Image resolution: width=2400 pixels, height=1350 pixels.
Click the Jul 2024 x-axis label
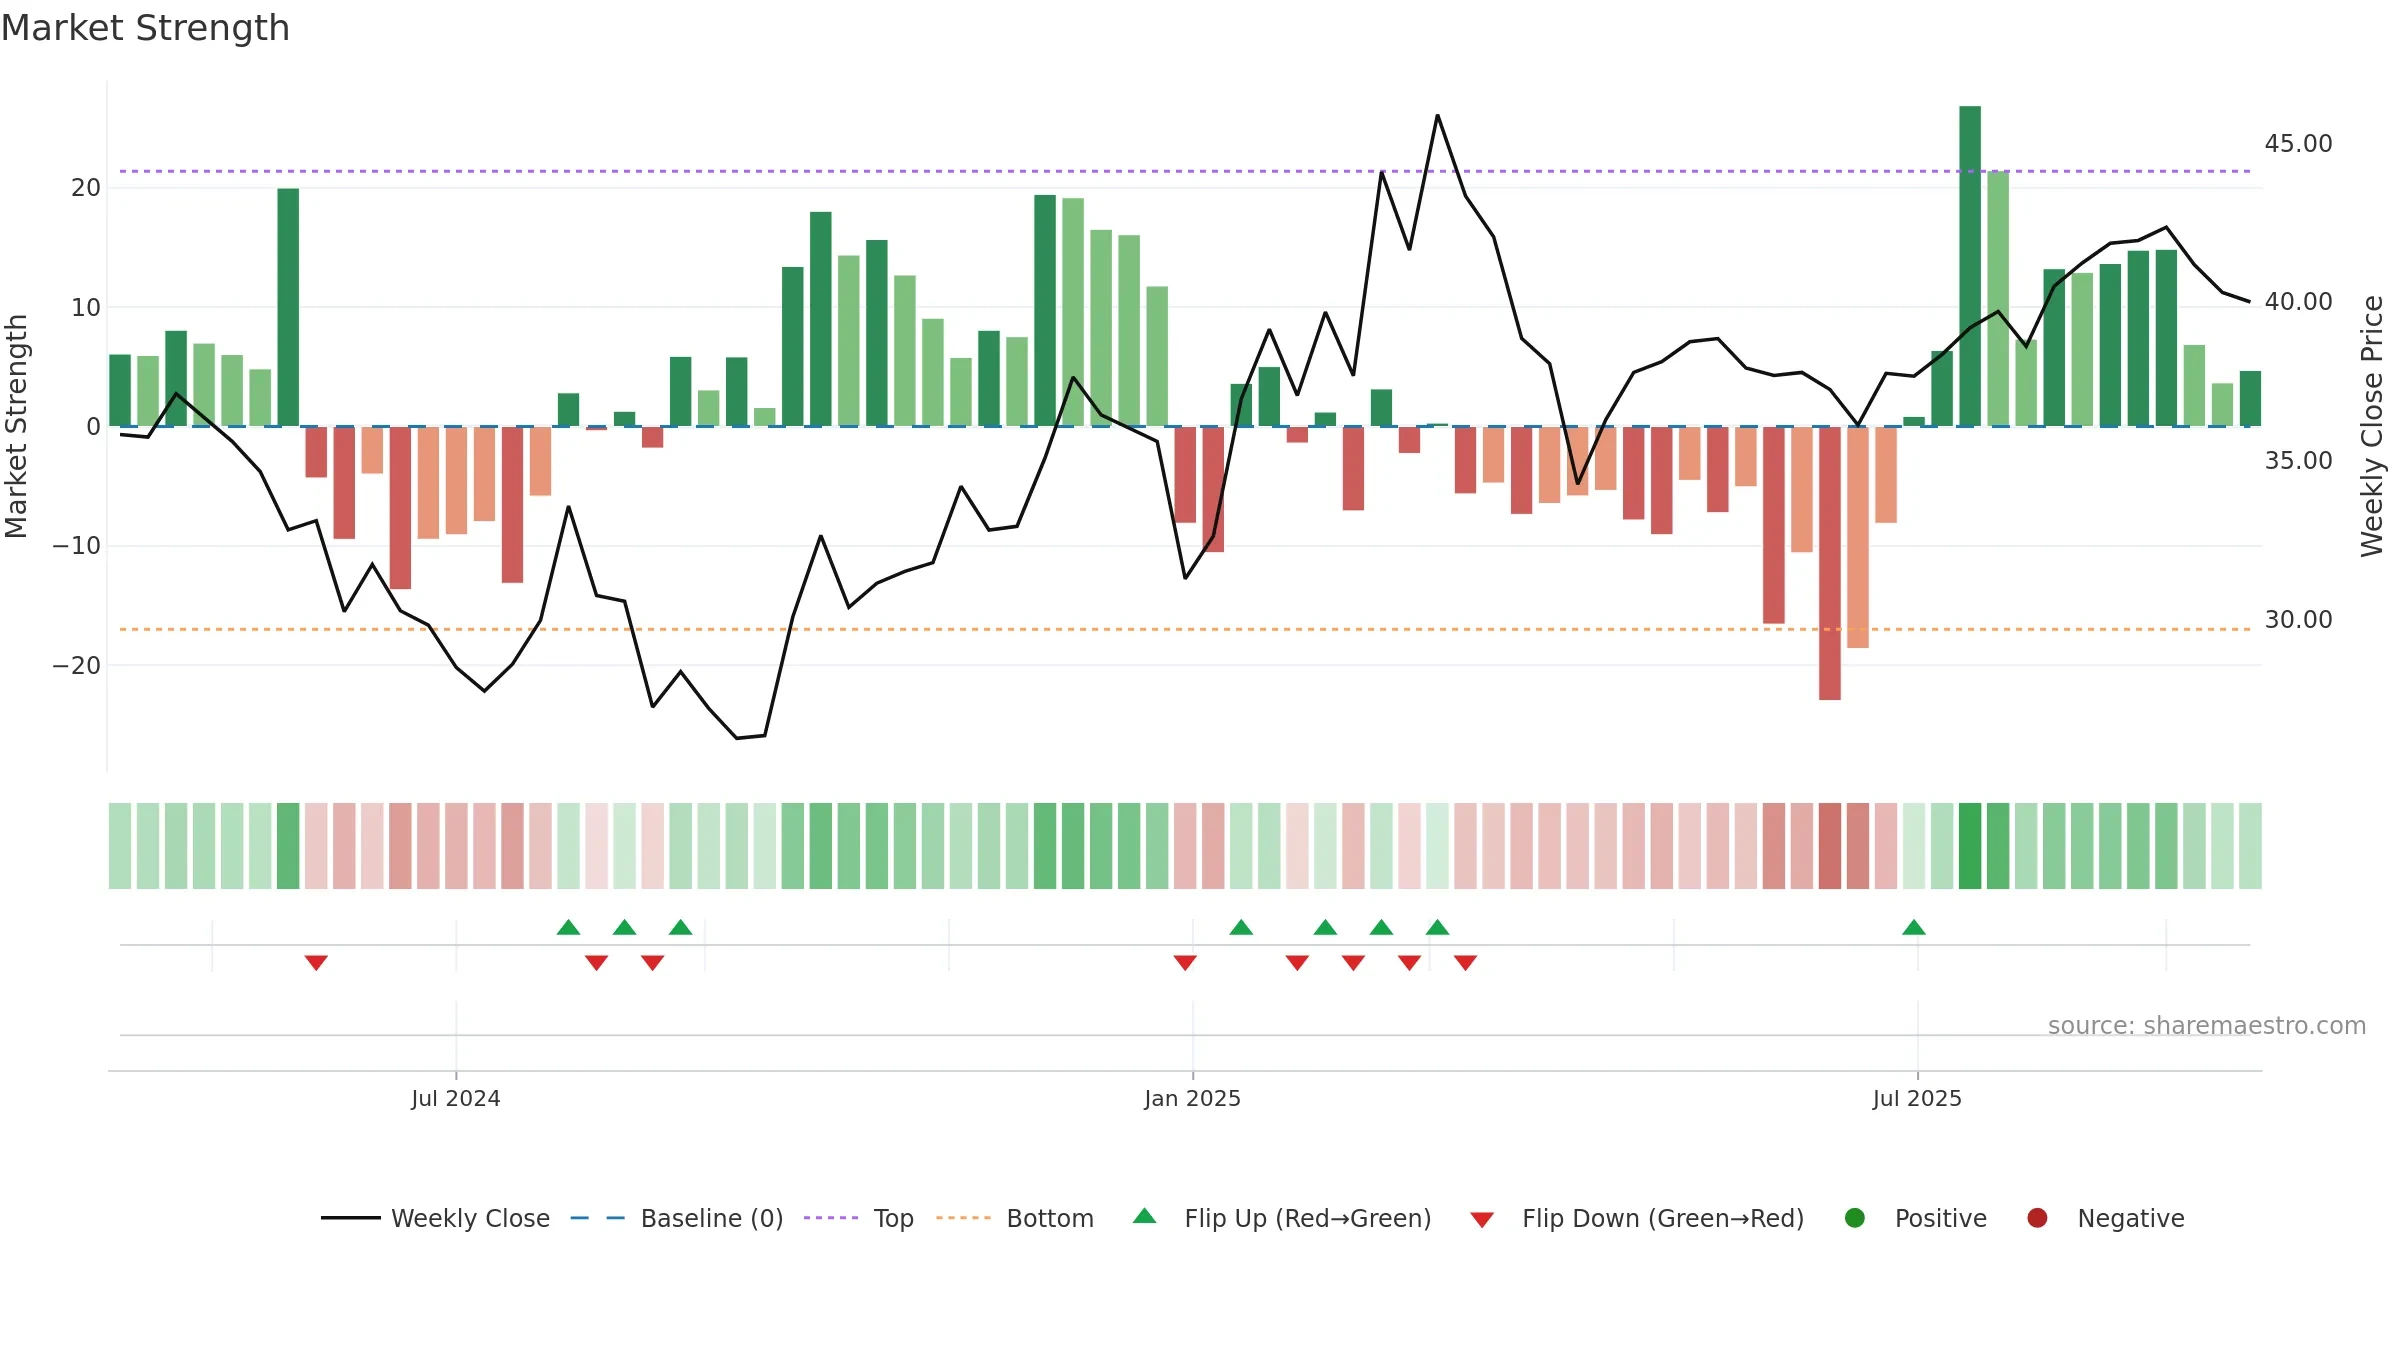click(x=456, y=1098)
